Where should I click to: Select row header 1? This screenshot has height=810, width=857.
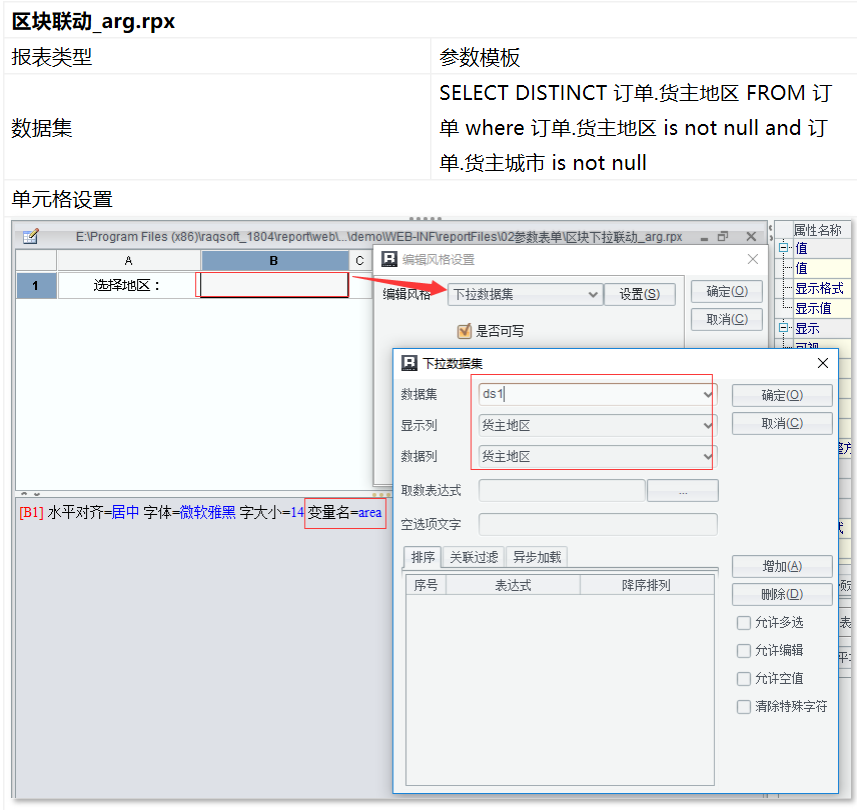pos(36,285)
